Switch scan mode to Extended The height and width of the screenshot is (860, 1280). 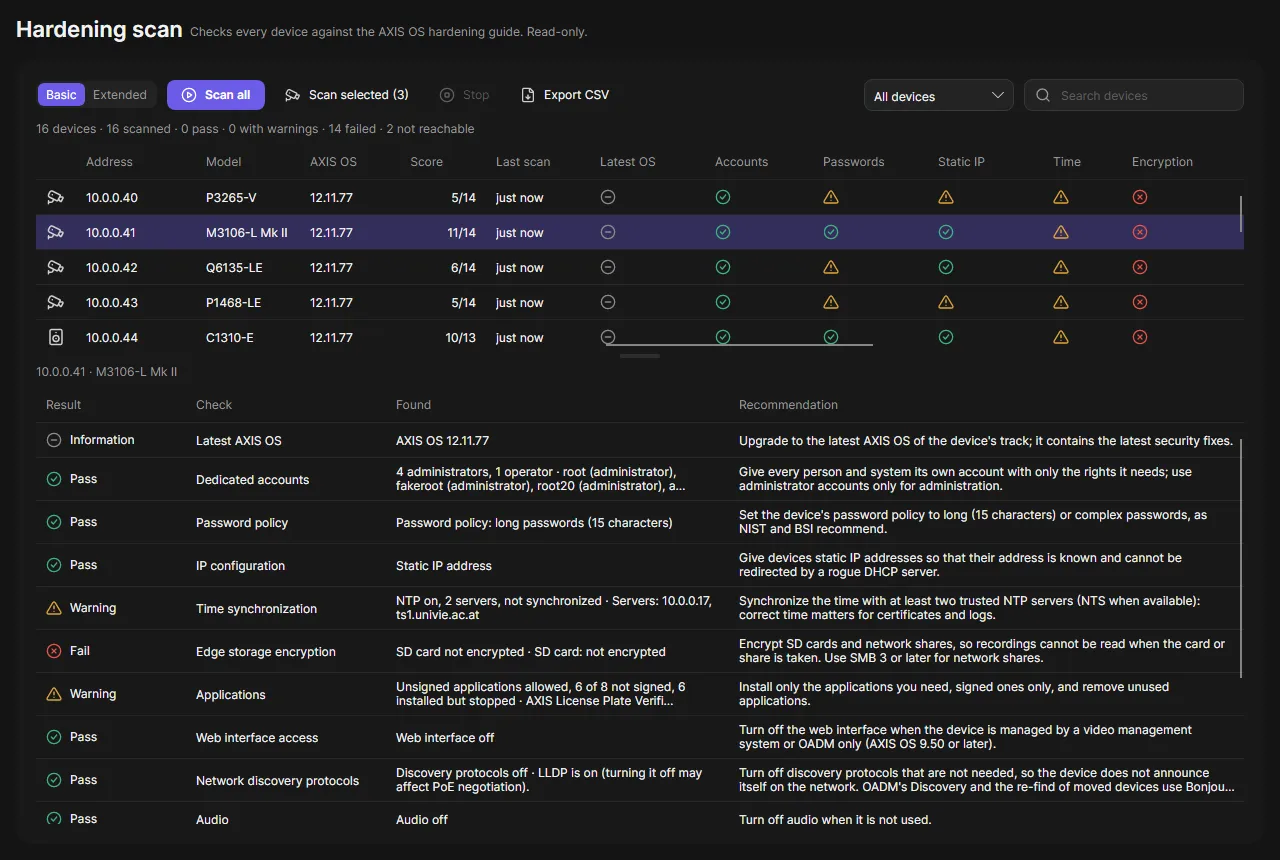pyautogui.click(x=120, y=95)
